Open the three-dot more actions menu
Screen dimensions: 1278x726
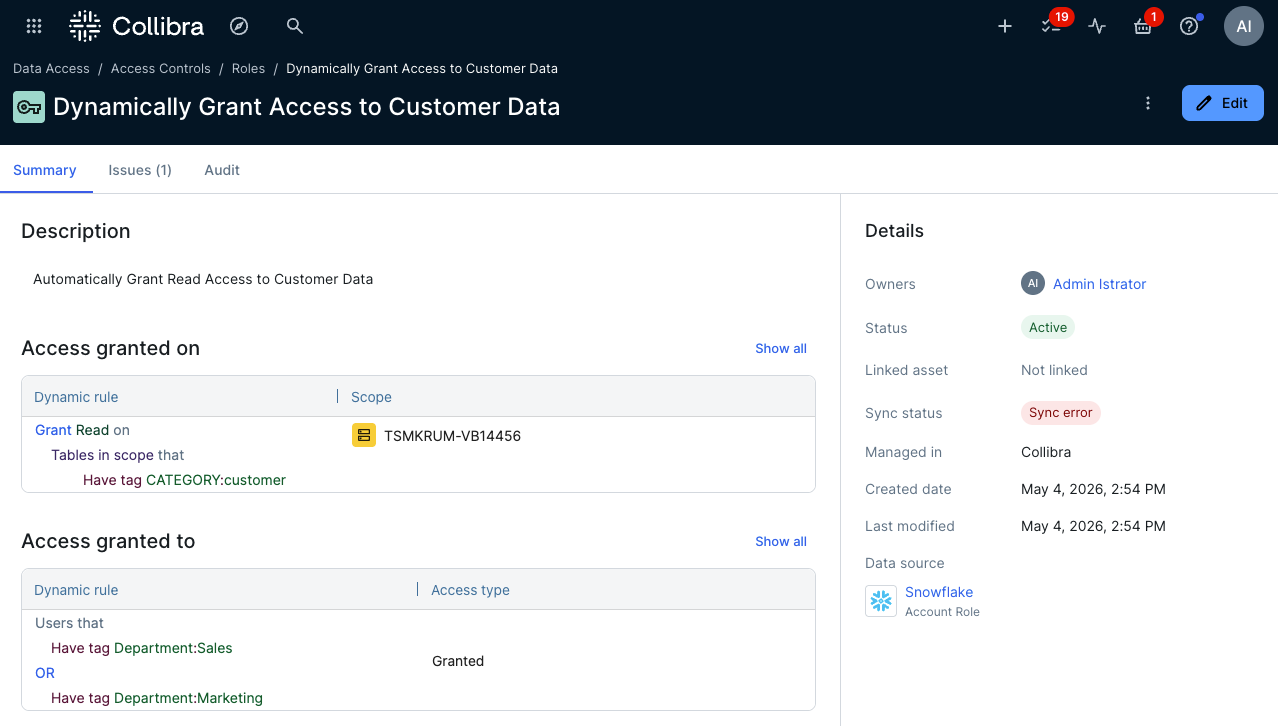click(x=1148, y=103)
